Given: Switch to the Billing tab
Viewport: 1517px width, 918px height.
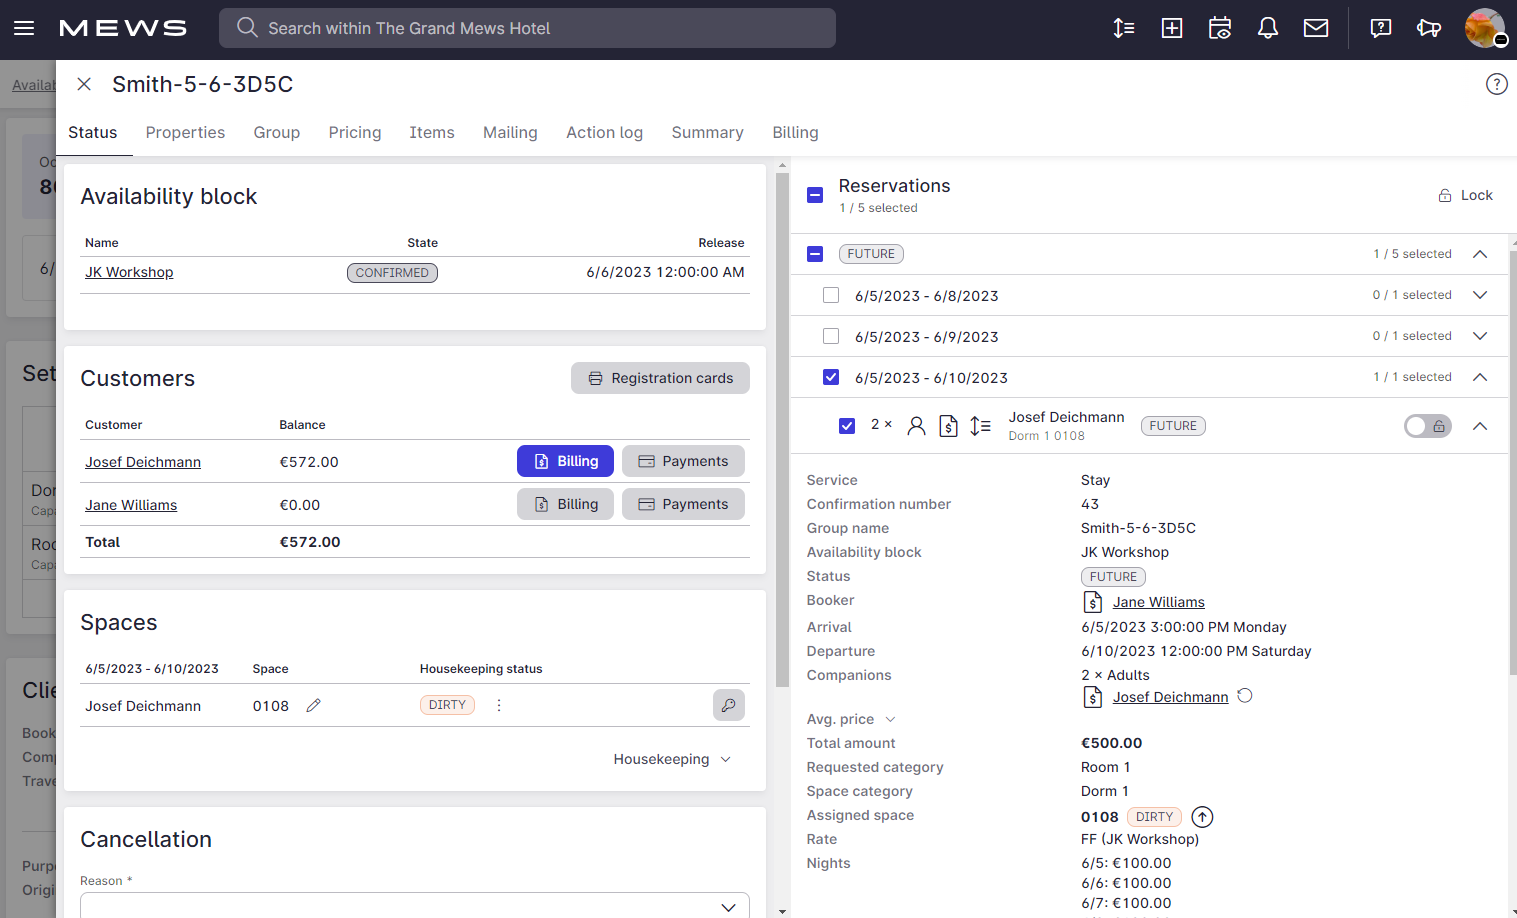Looking at the screenshot, I should click(795, 132).
